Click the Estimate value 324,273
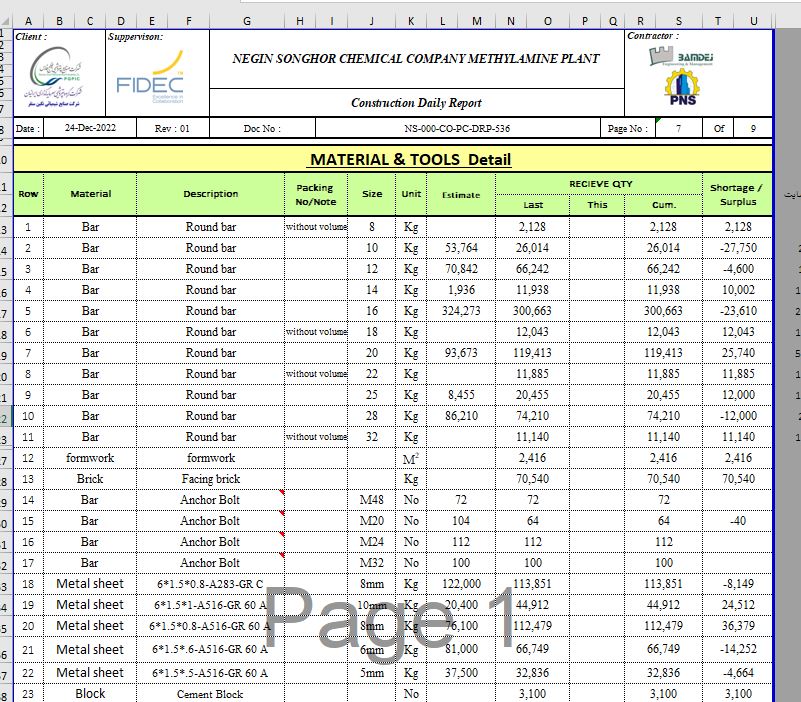The height and width of the screenshot is (702, 801). point(461,311)
